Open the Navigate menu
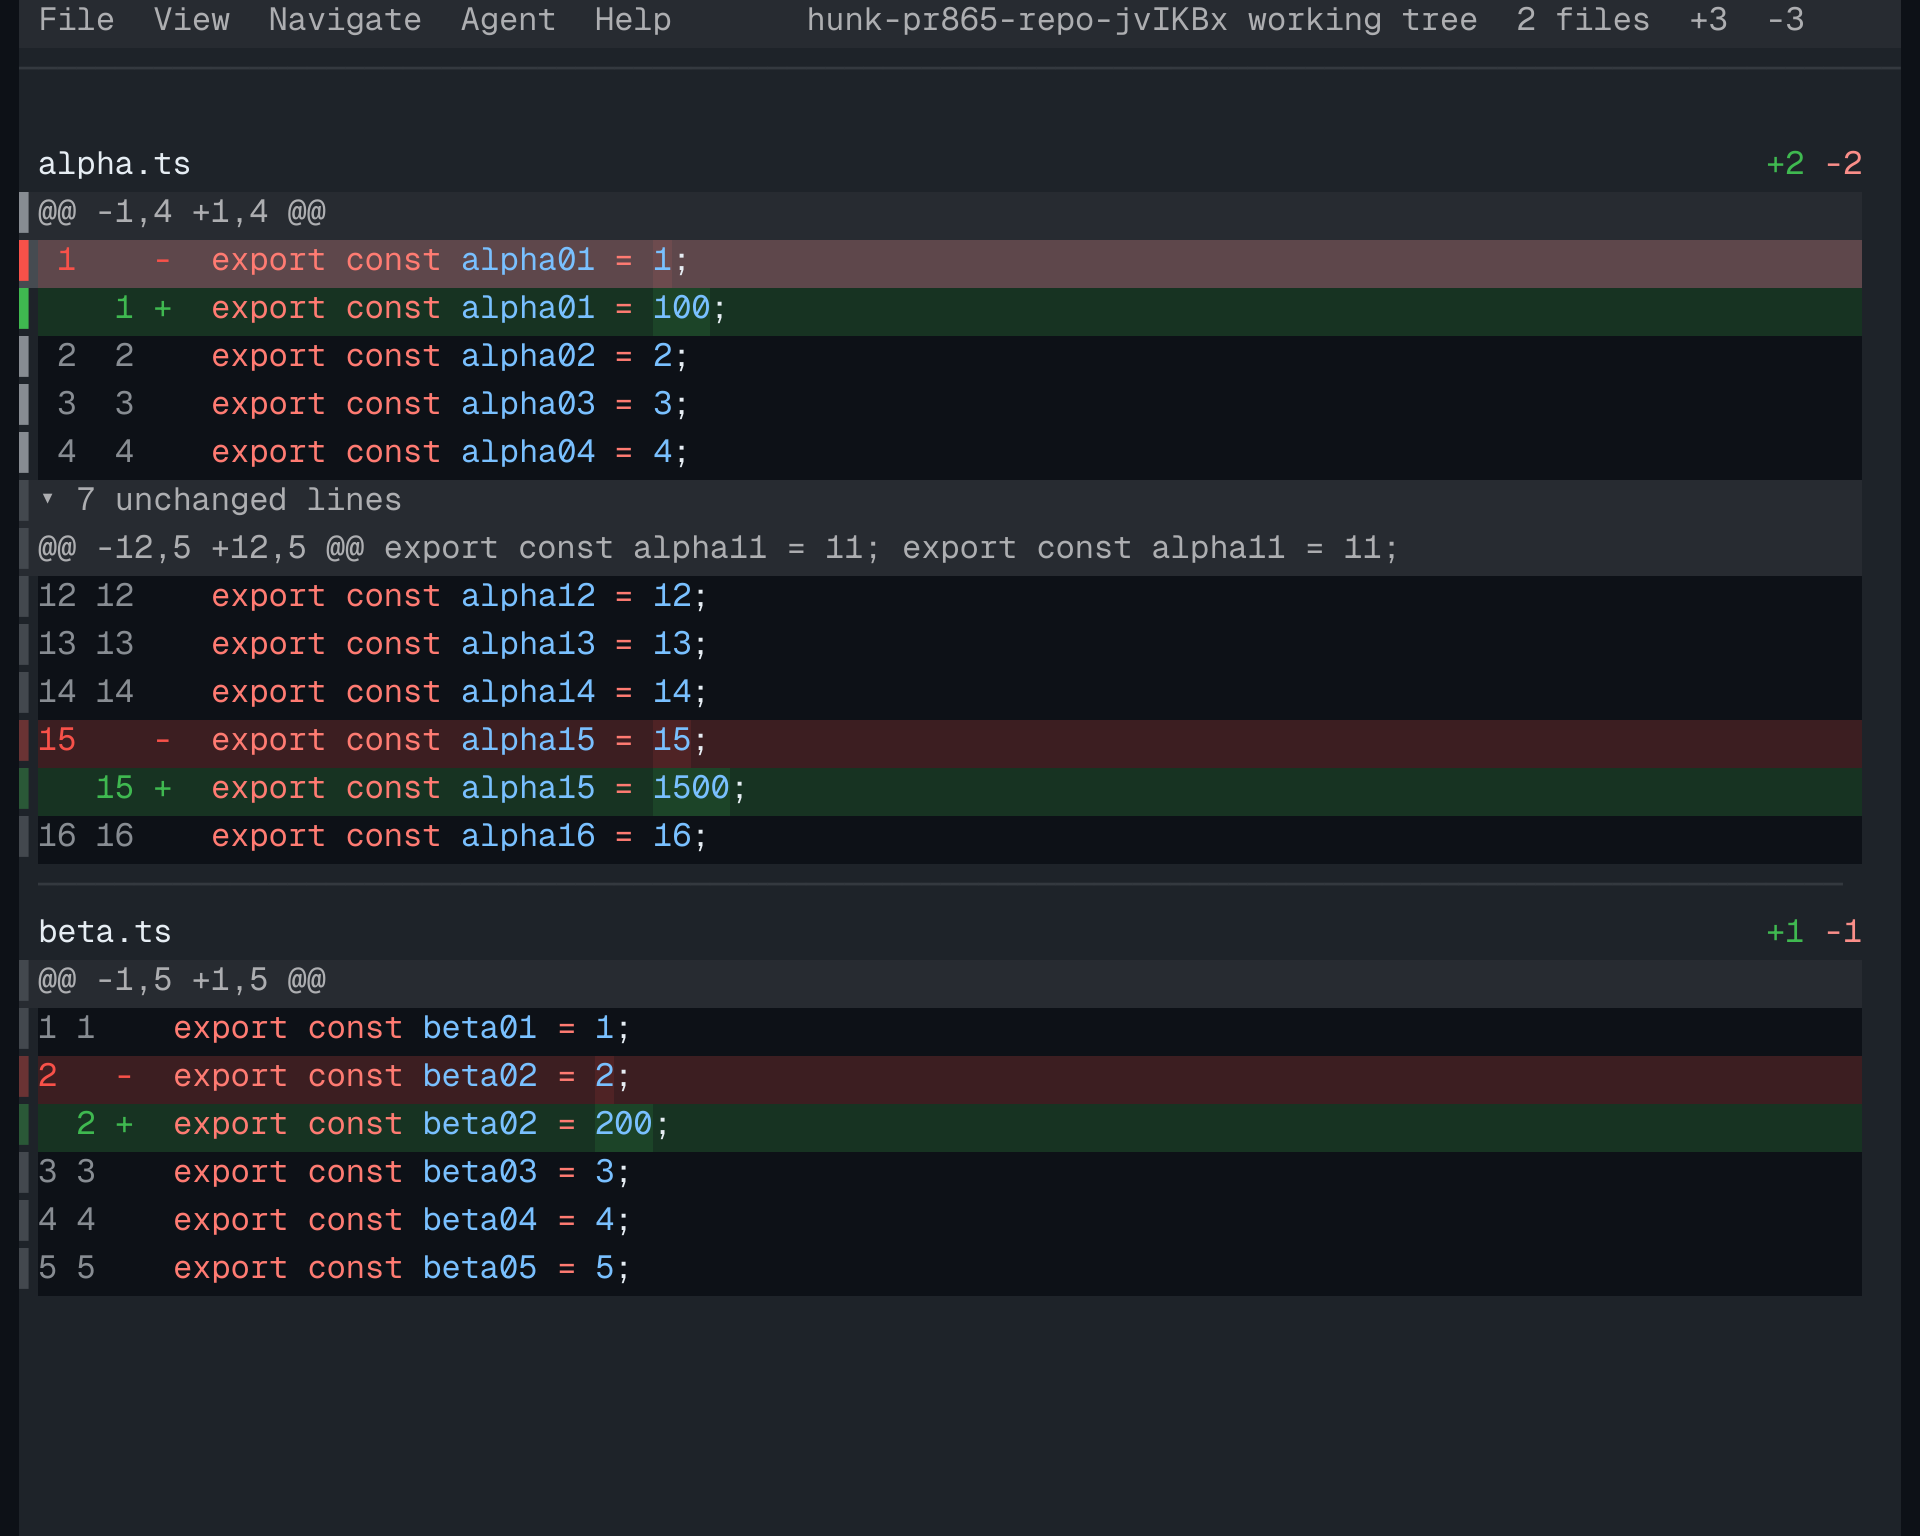Viewport: 1920px width, 1536px height. (345, 20)
